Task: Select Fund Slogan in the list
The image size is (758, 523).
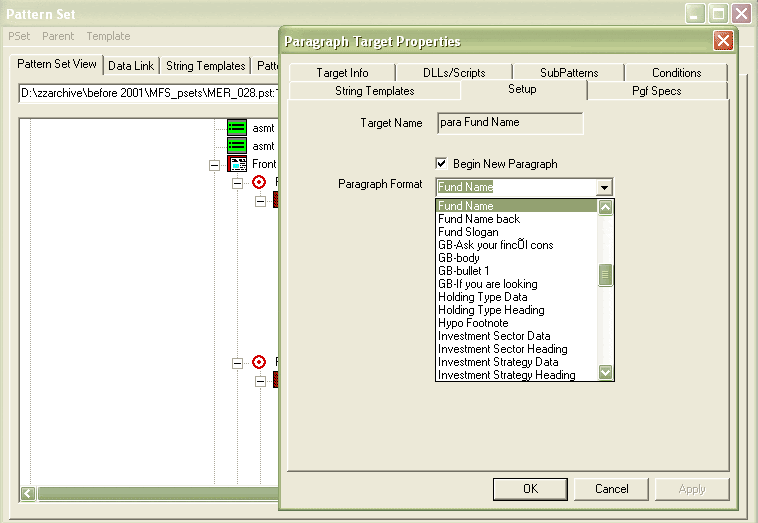Action: point(517,232)
